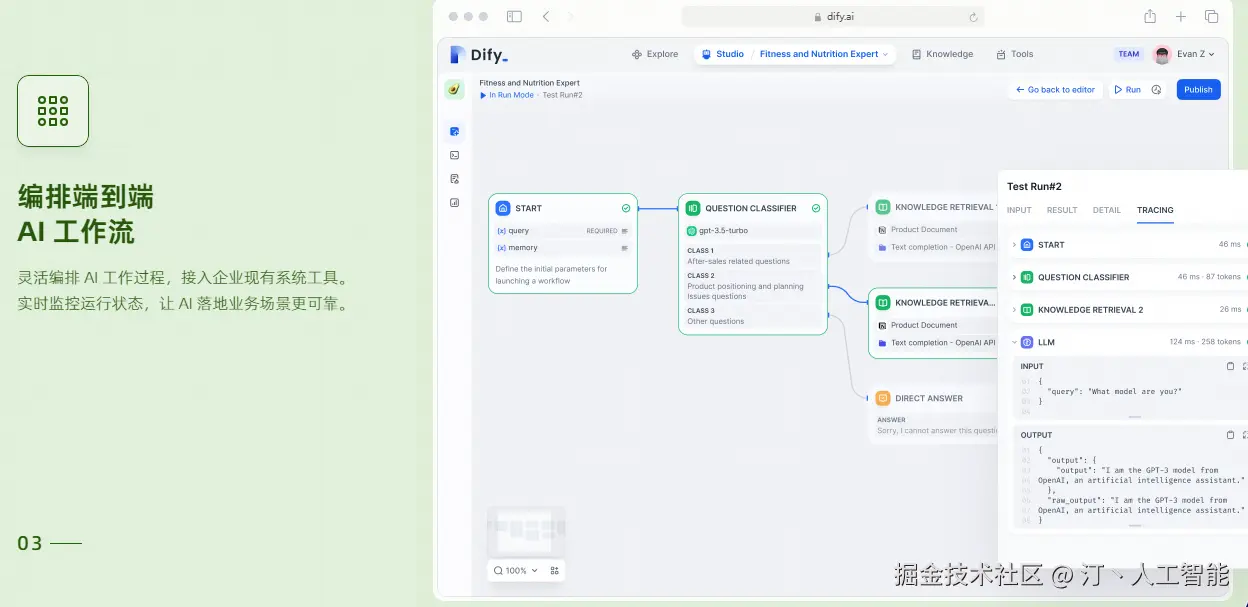Click the gpt-3.5-turbo model row
Screen dimensions: 1248x607
pyautogui.click(x=753, y=231)
